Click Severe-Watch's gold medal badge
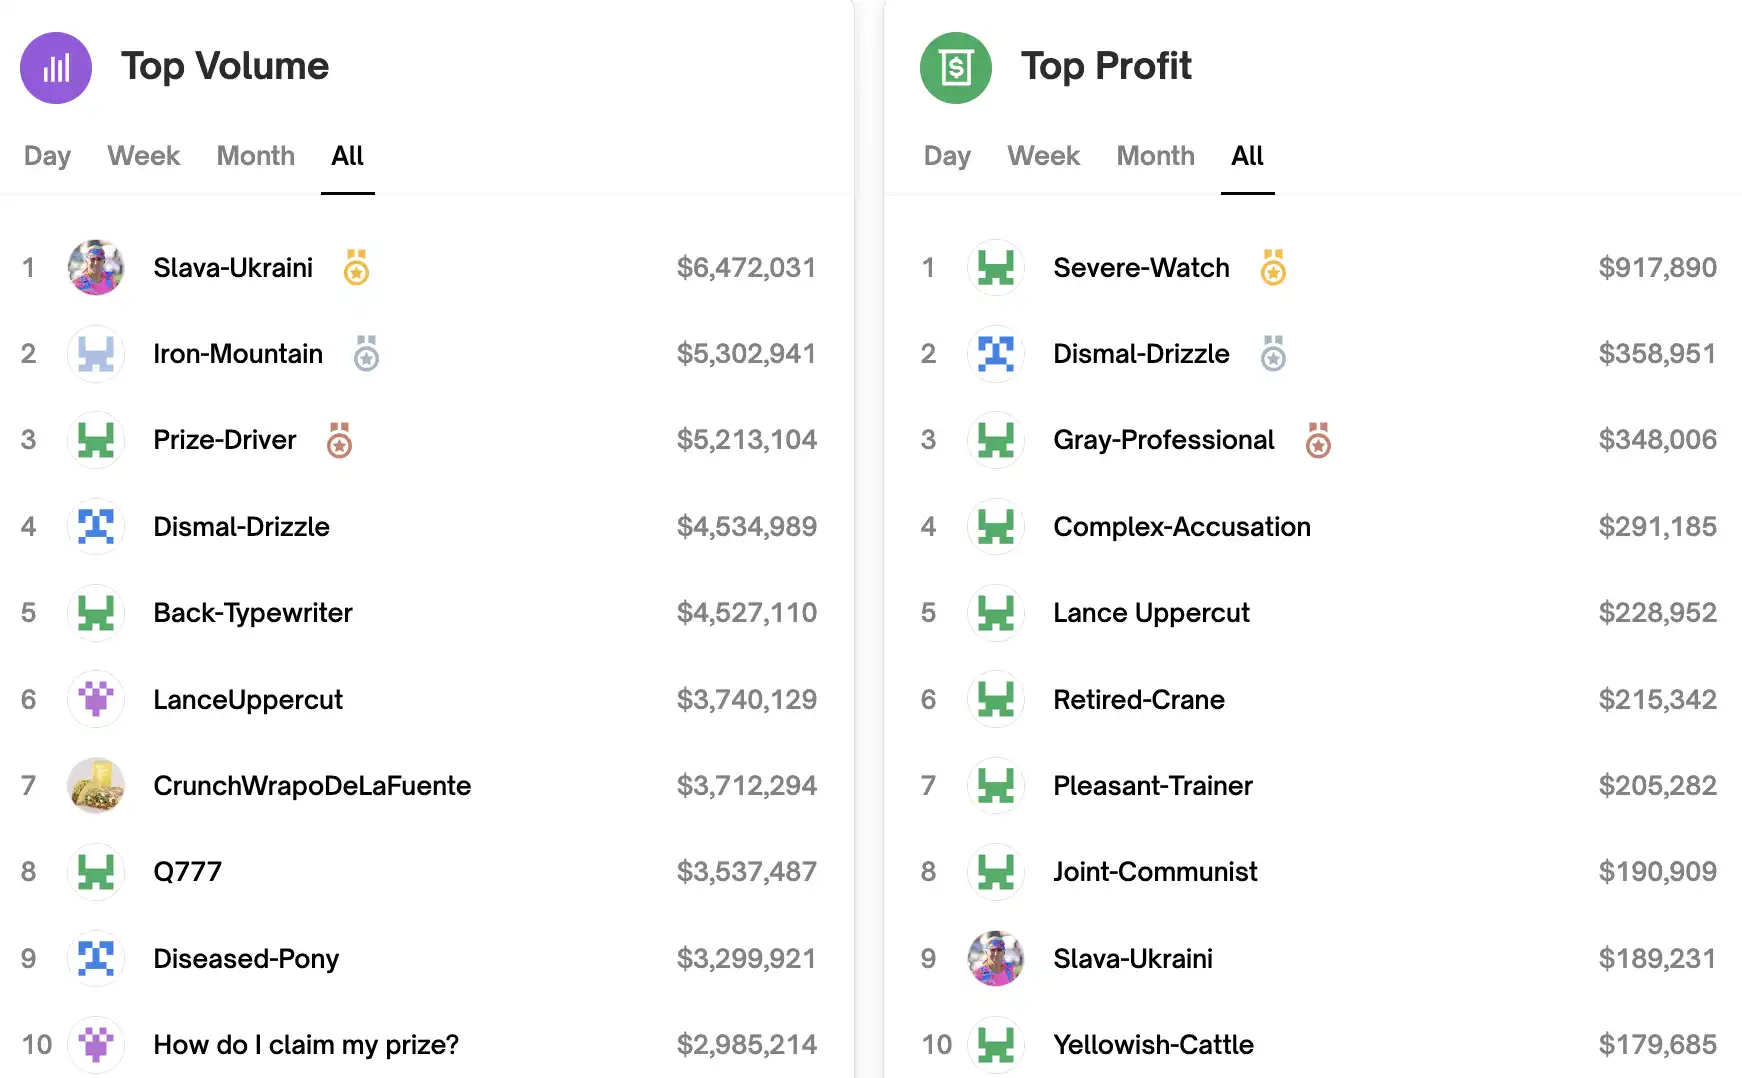 [1272, 268]
